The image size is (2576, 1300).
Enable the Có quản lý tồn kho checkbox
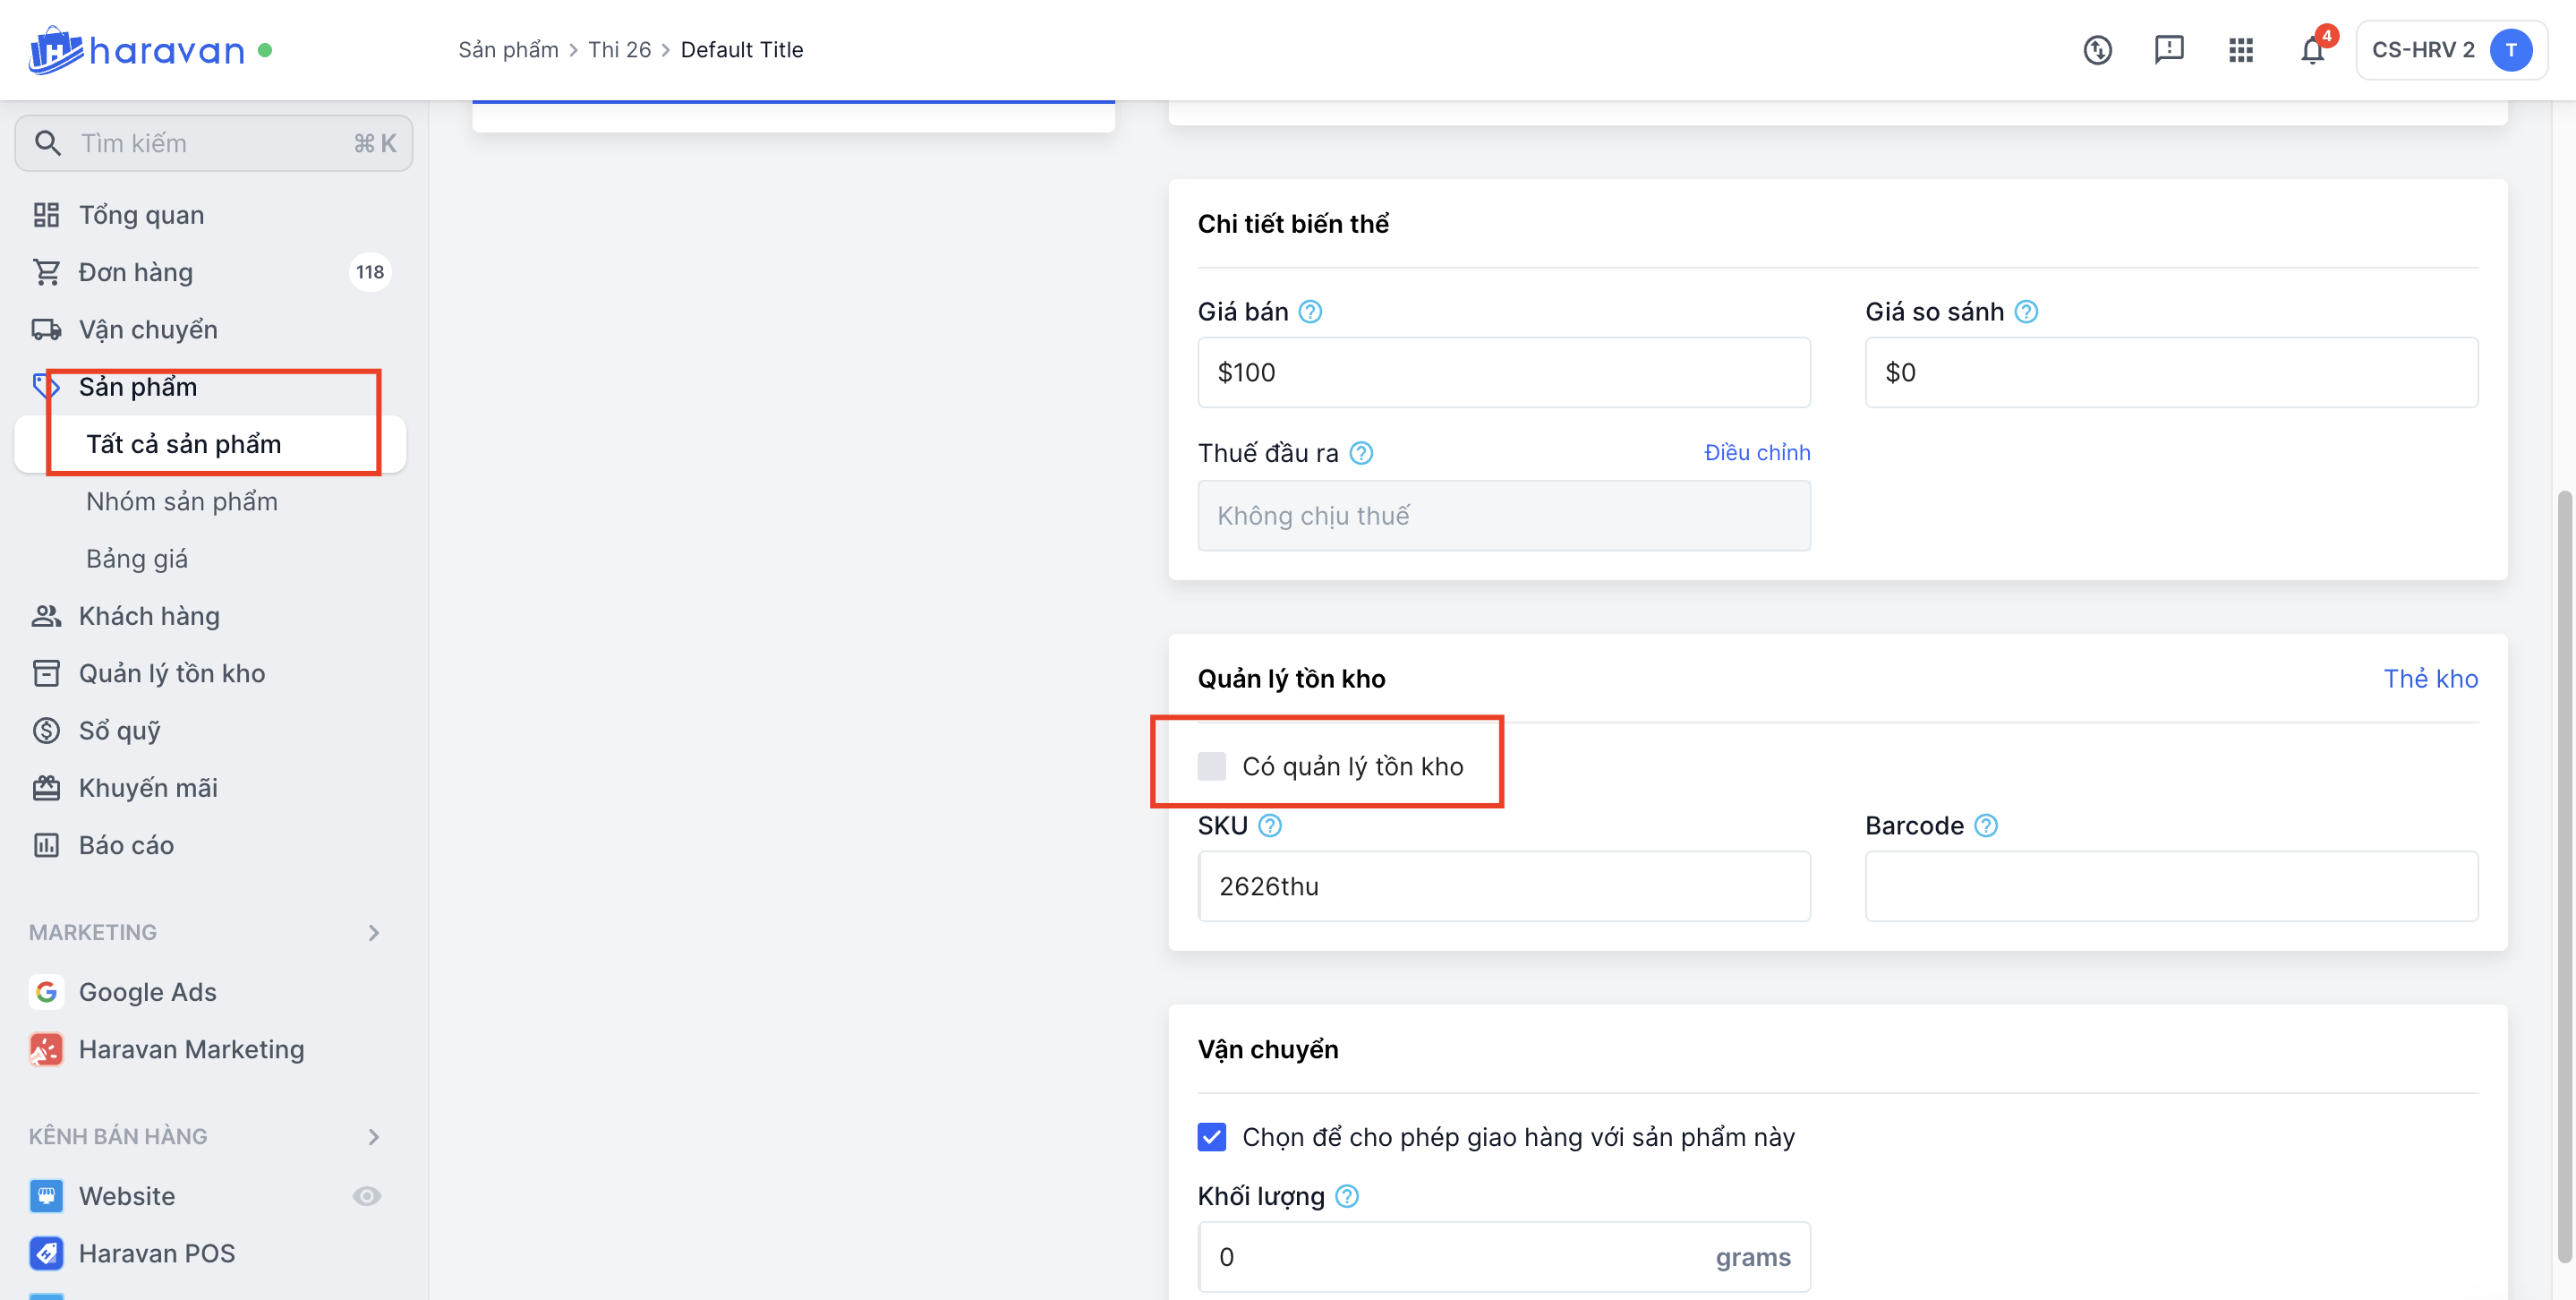tap(1212, 766)
